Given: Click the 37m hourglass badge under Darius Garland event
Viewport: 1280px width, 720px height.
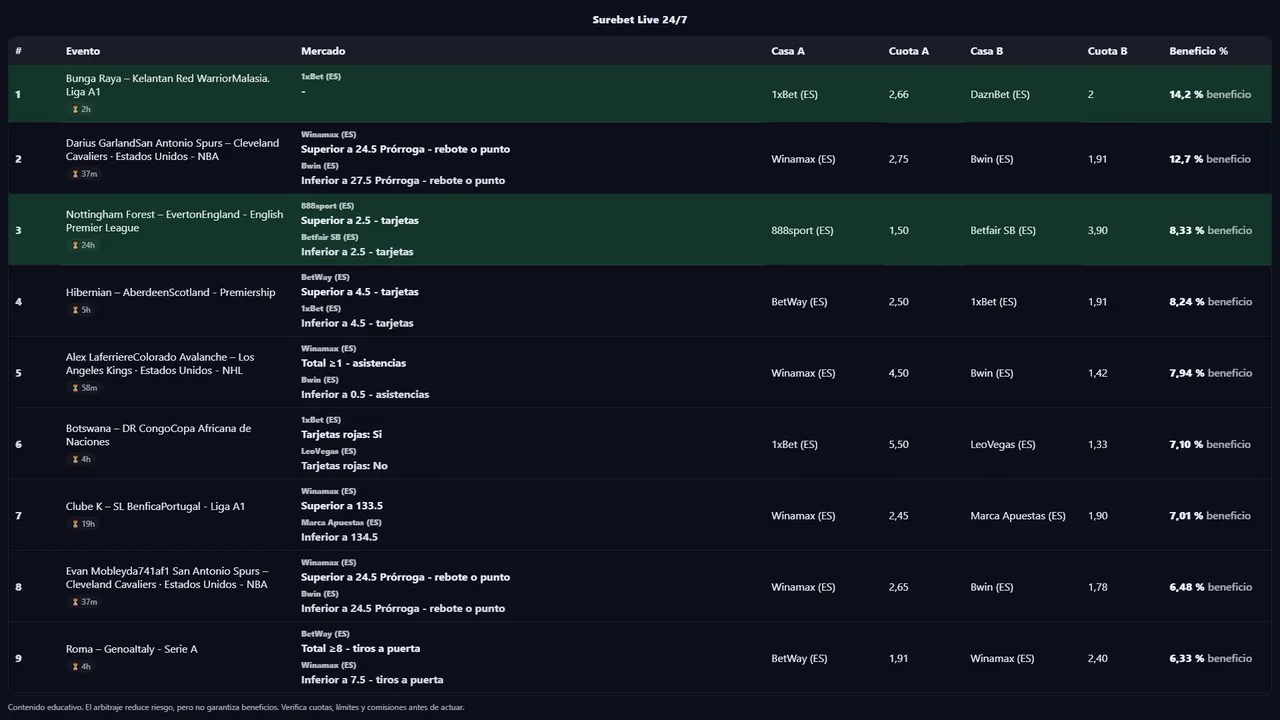Looking at the screenshot, I should click(84, 174).
